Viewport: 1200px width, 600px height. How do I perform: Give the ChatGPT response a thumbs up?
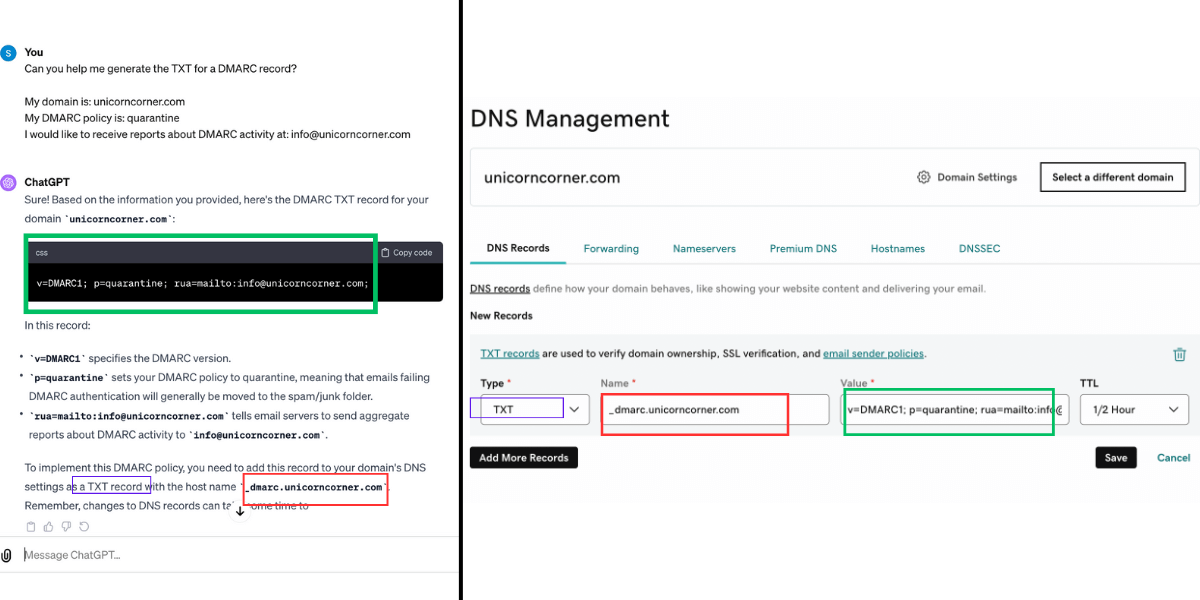pyautogui.click(x=49, y=527)
